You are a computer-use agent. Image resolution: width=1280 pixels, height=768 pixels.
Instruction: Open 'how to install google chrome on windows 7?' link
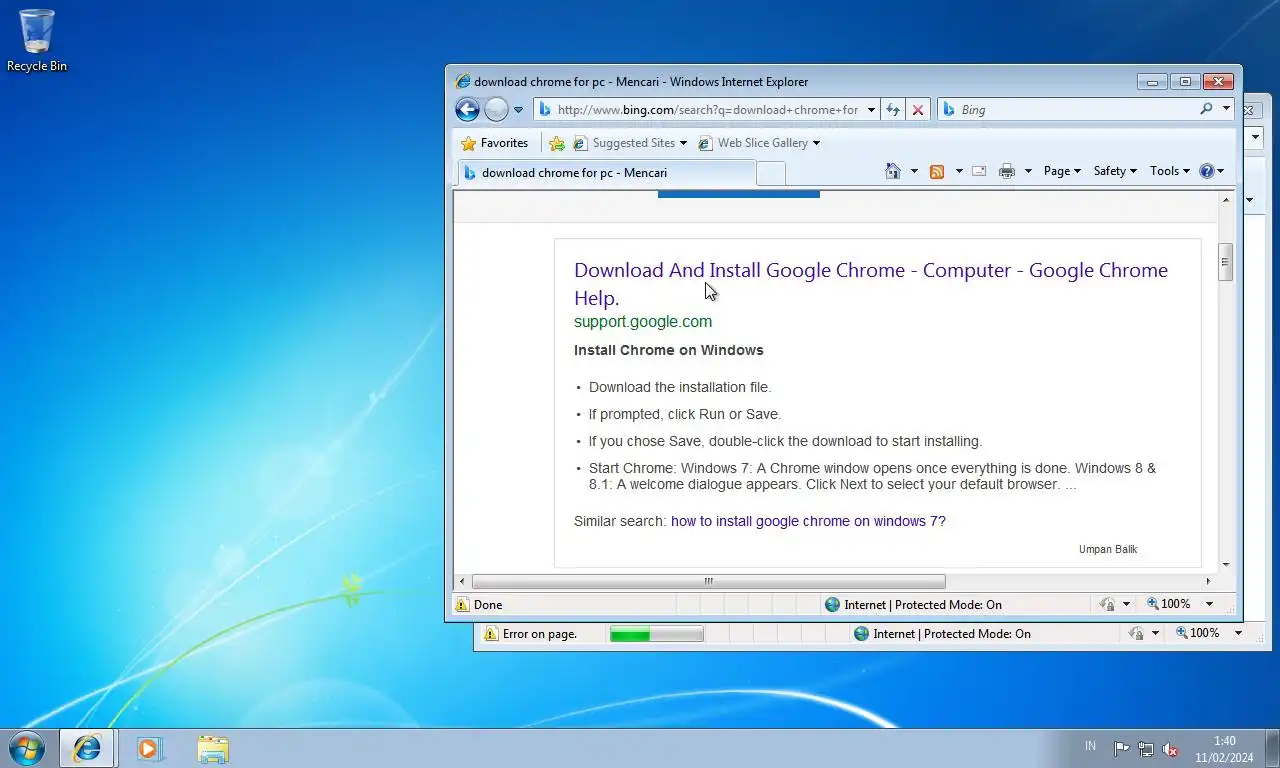(808, 521)
